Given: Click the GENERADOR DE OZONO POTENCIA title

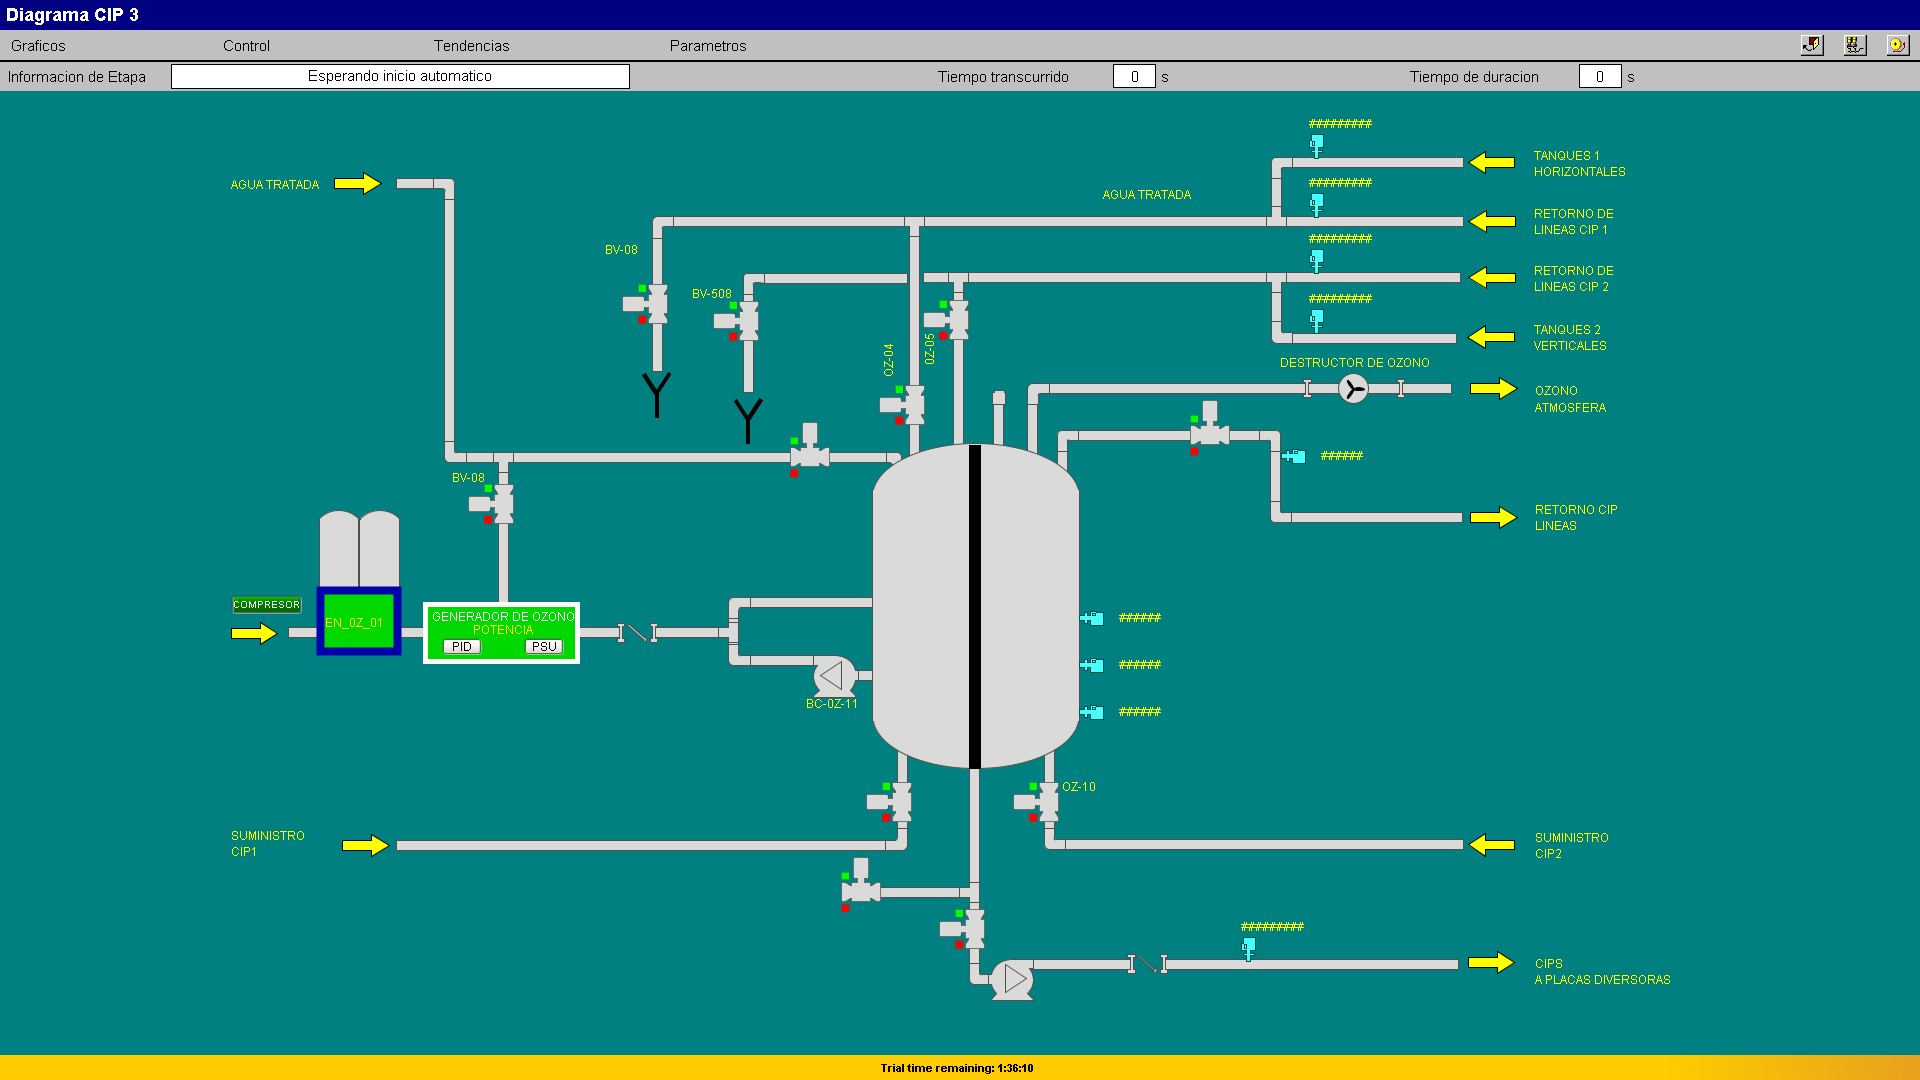Looking at the screenshot, I should point(503,623).
